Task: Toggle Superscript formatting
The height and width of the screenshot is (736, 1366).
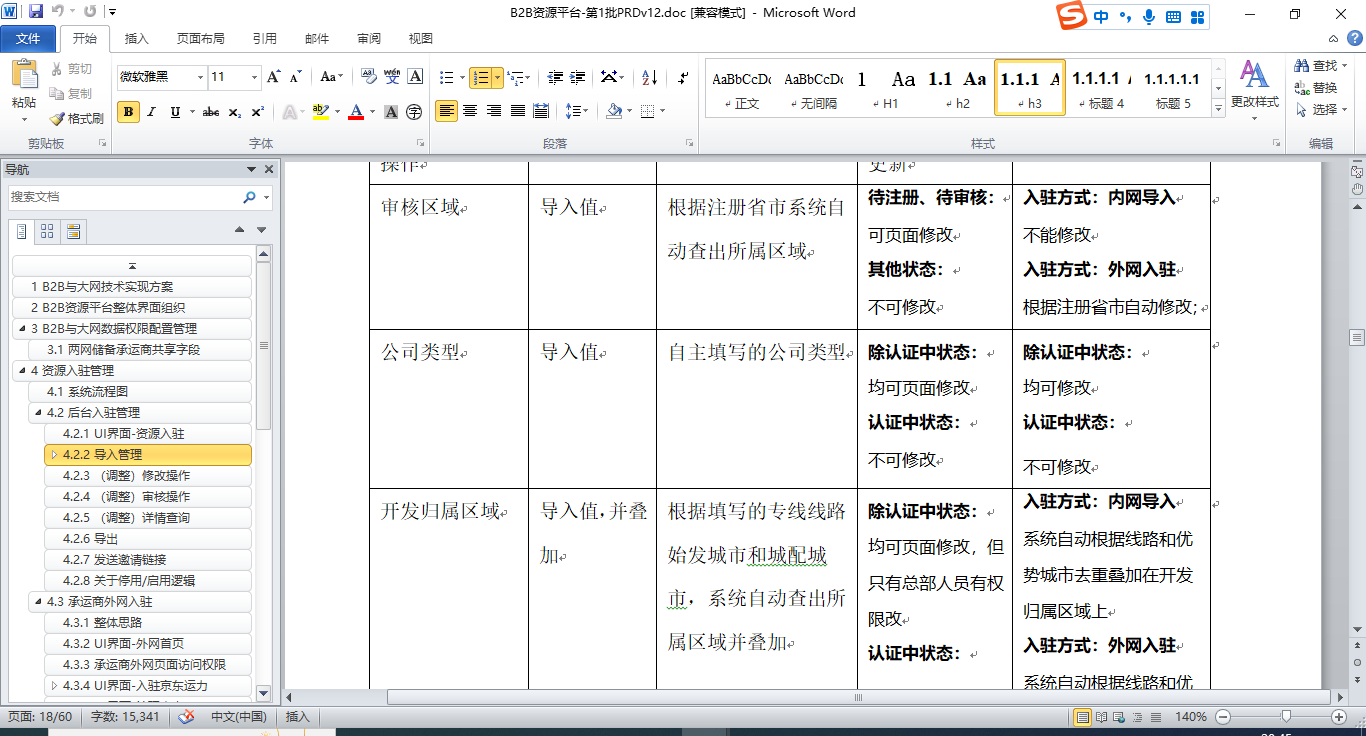Action: [x=258, y=112]
